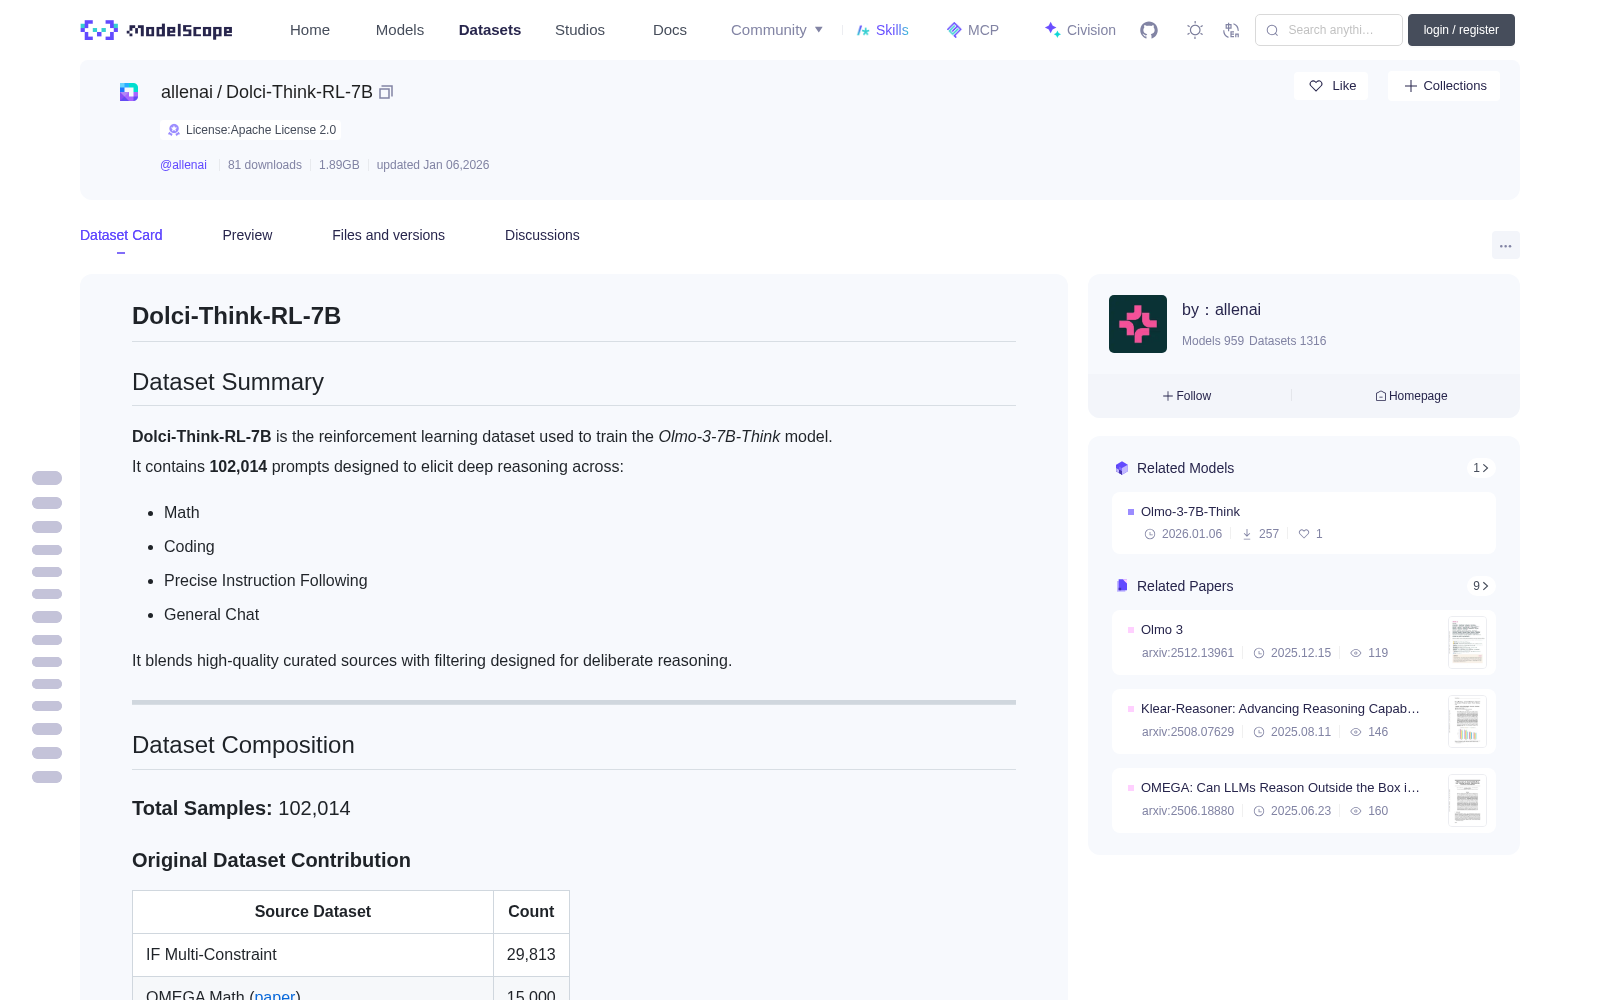This screenshot has width=1600, height=1000.
Task: Open the Olmo-3-7B-Think related model
Action: pos(1304,523)
